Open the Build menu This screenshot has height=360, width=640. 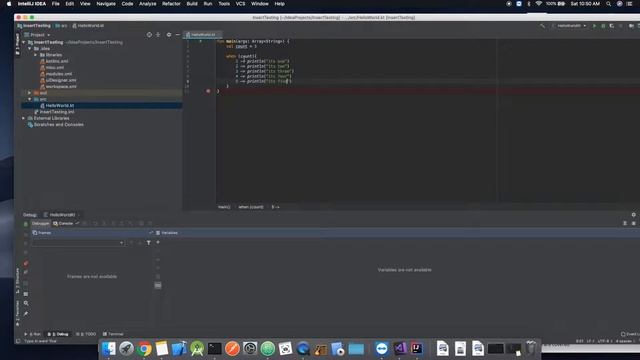click(x=192, y=4)
